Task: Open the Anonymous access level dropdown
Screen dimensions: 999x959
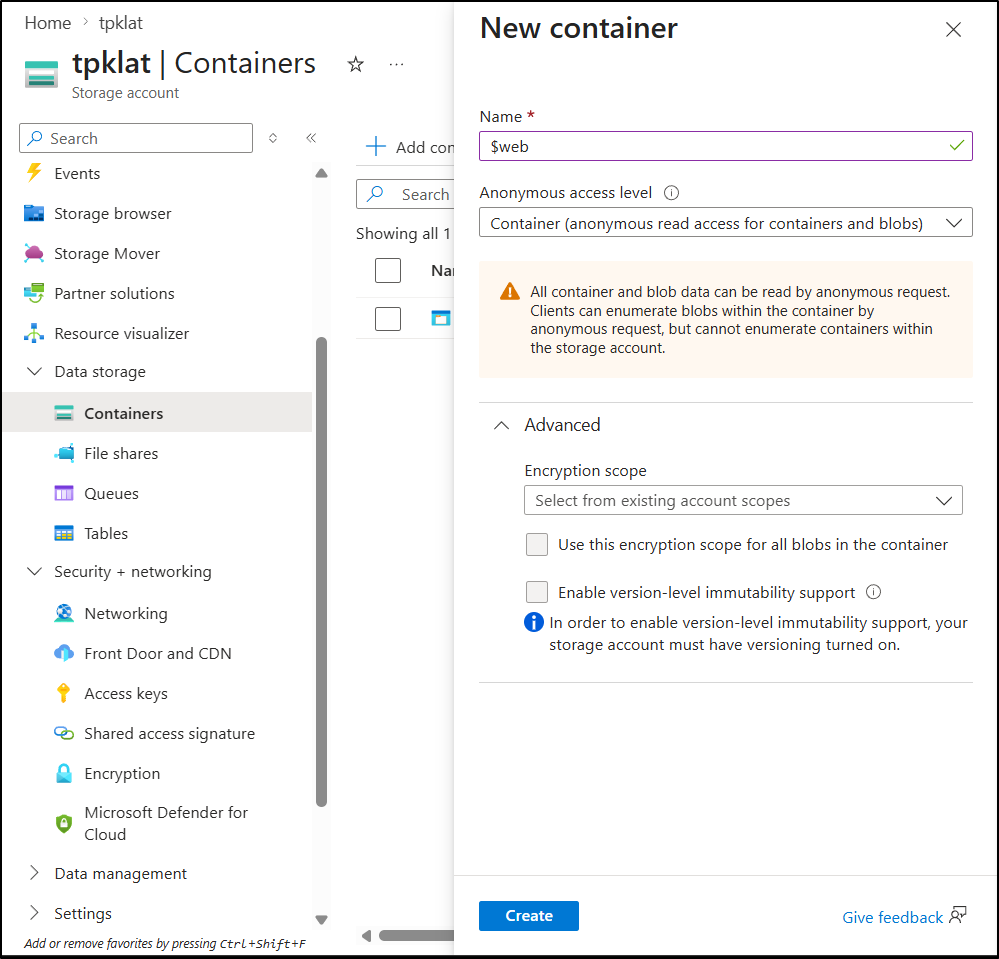Action: (x=725, y=223)
